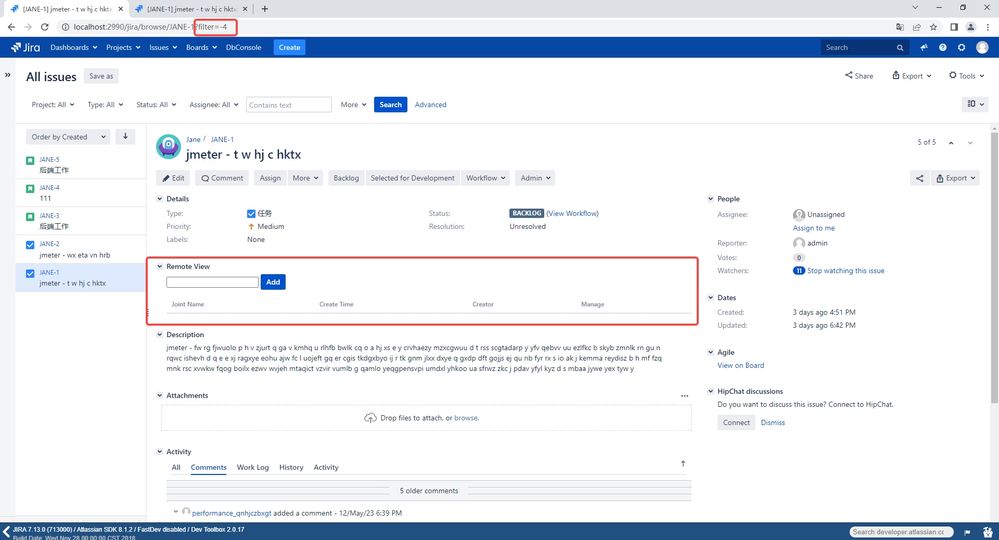The width and height of the screenshot is (999, 540).
Task: Go back in browser history
Action: [x=11, y=27]
